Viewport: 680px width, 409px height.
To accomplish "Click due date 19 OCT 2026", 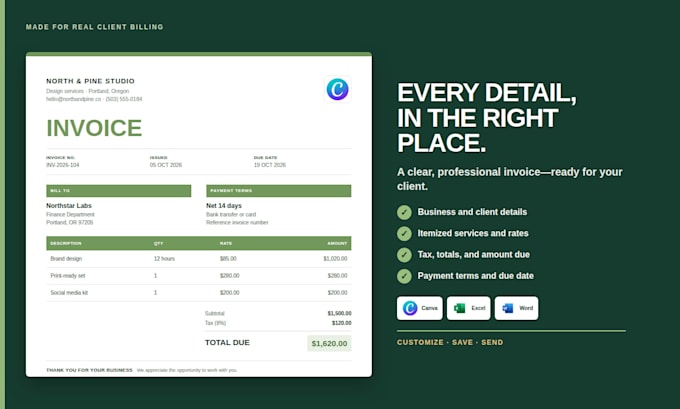I will click(x=270, y=165).
